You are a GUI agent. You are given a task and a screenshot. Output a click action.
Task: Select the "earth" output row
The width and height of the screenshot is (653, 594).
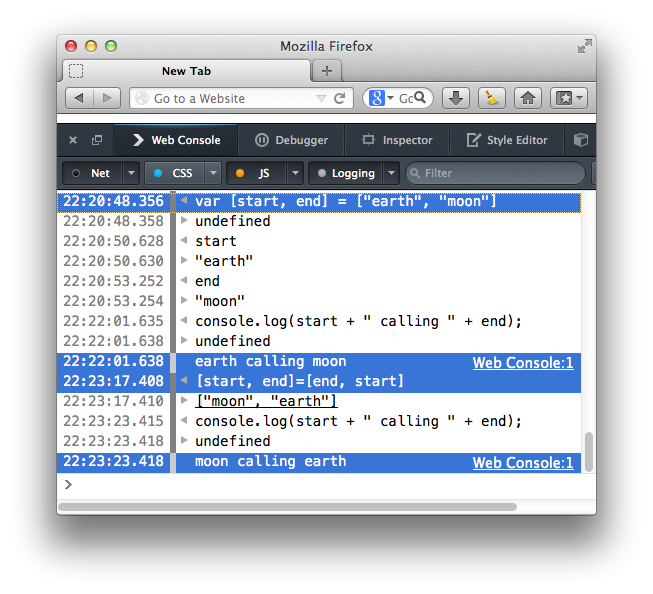pyautogui.click(x=319, y=261)
